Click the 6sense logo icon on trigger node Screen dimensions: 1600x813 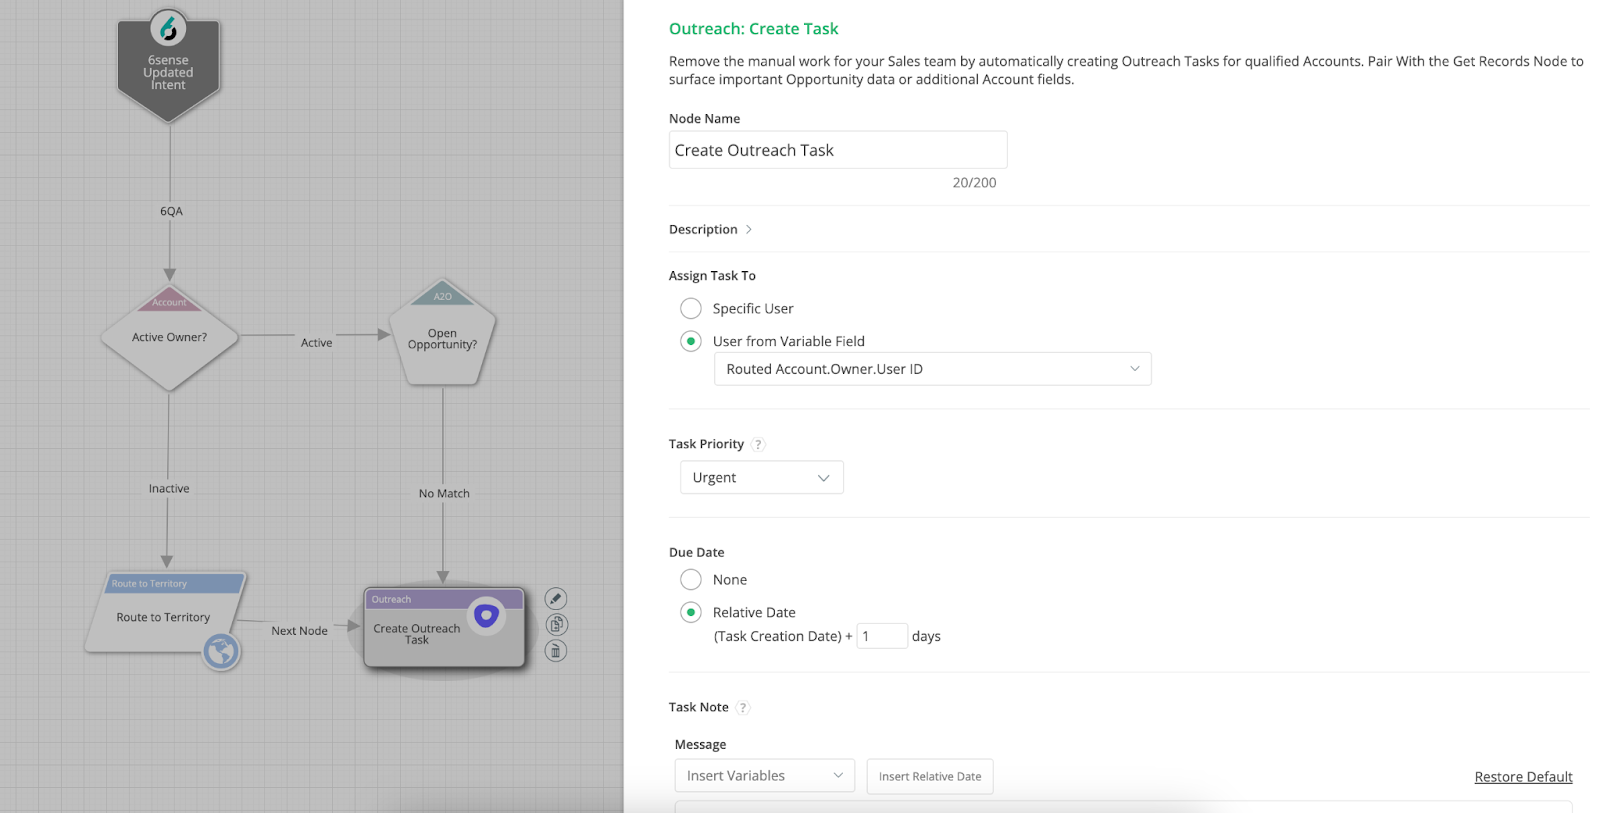coord(168,28)
